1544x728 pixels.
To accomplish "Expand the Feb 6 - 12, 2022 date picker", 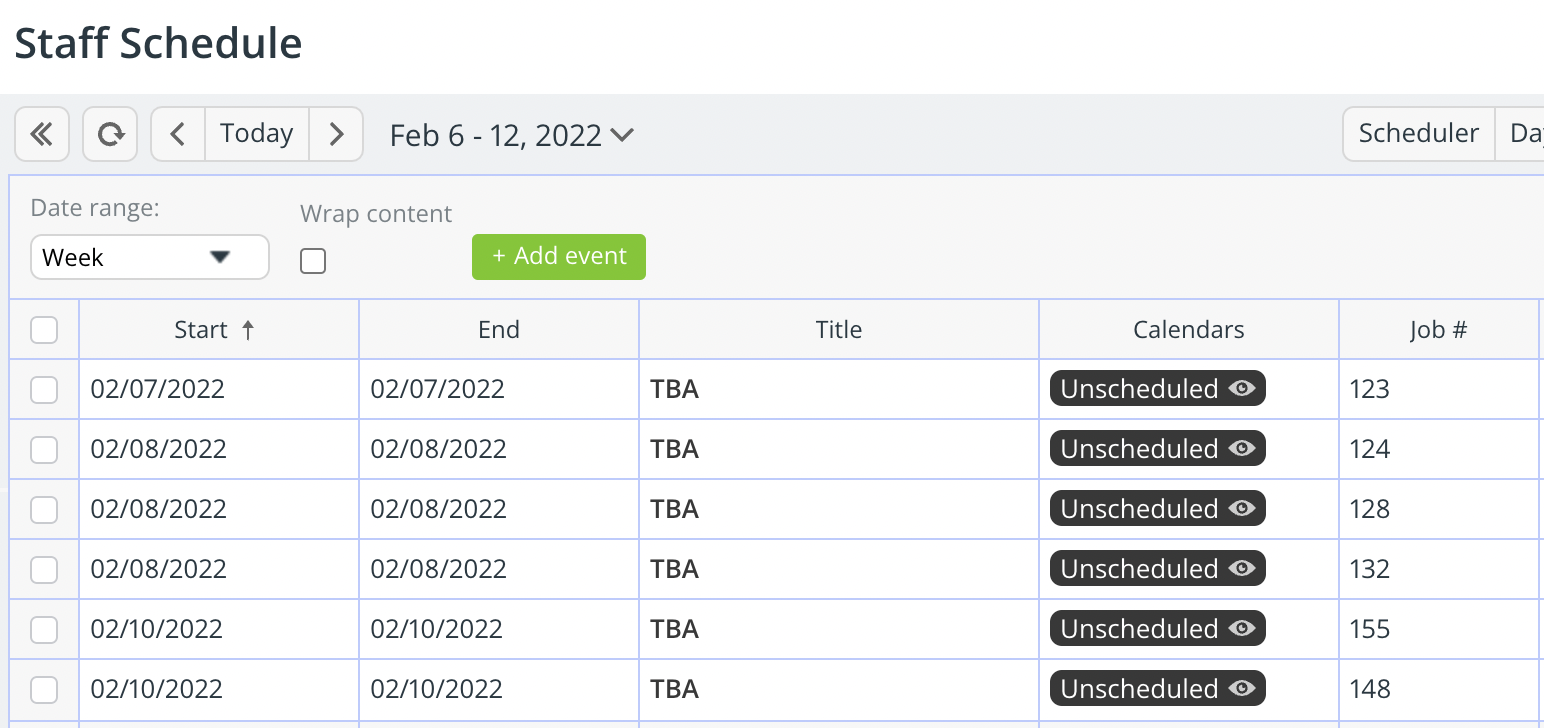I will pyautogui.click(x=511, y=135).
